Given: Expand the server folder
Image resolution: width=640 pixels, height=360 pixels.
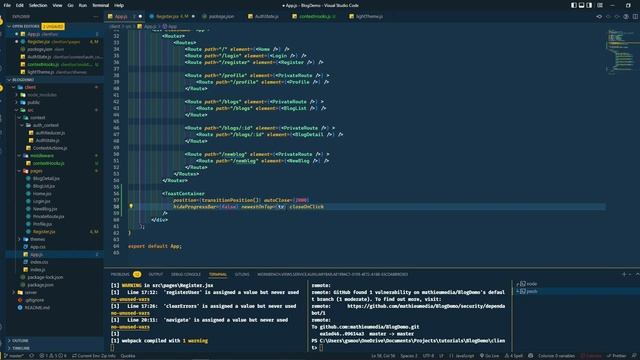Looking at the screenshot, I should tap(31, 292).
